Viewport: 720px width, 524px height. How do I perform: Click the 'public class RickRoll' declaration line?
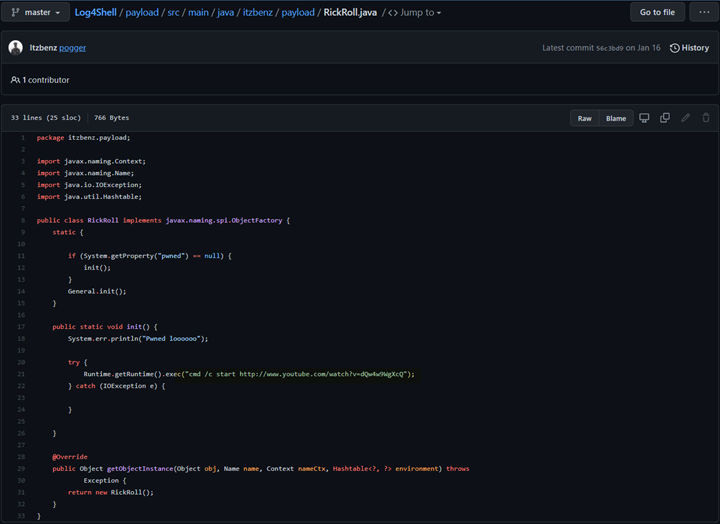163,220
